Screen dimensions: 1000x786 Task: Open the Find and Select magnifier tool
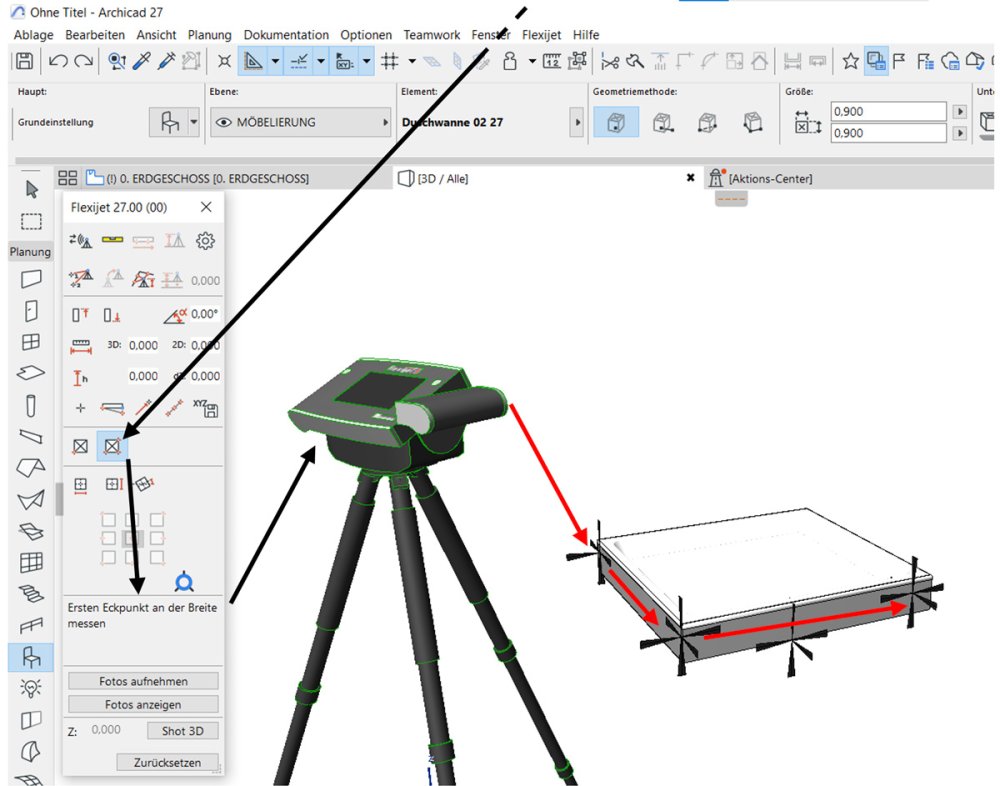pos(117,61)
